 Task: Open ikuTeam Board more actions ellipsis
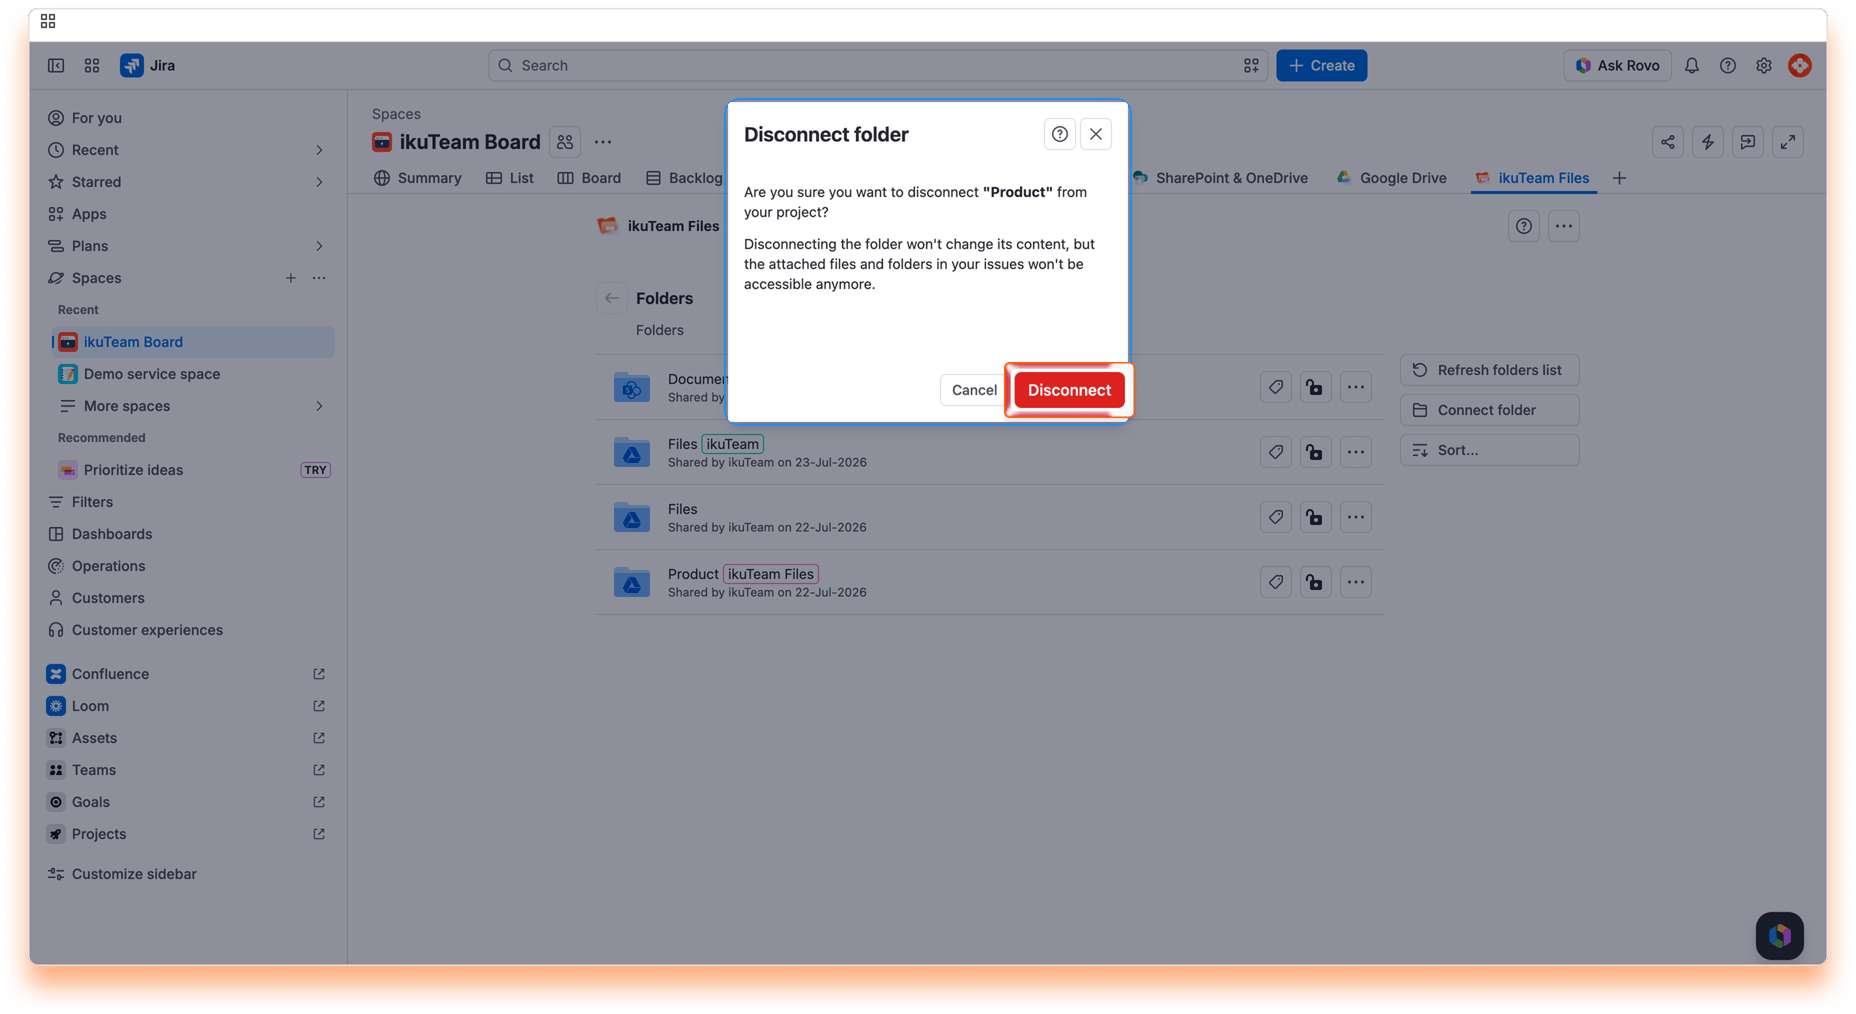coord(603,142)
